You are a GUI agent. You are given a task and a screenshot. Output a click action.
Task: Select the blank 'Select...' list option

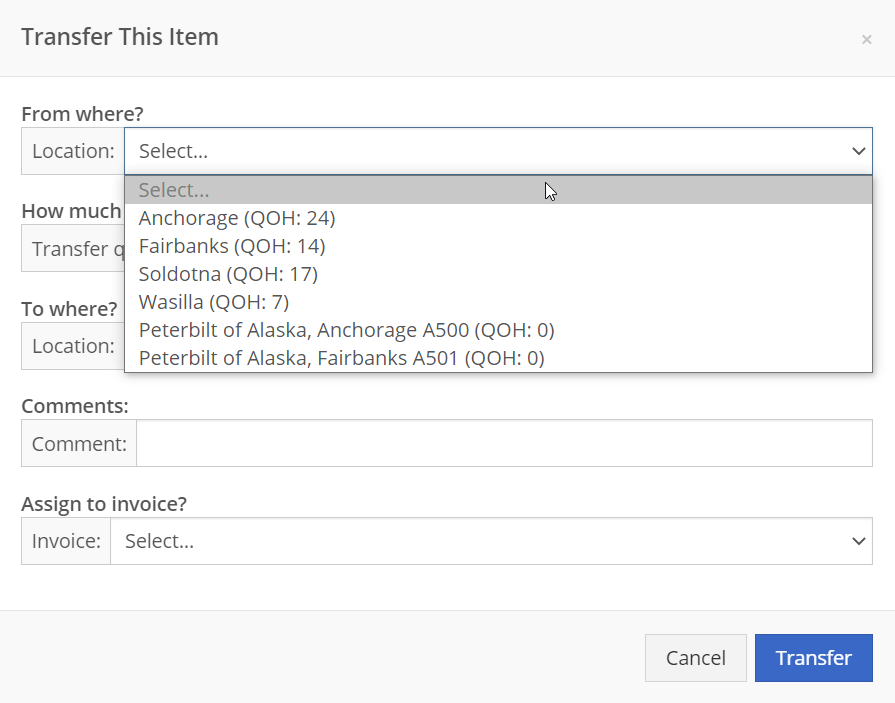tap(498, 190)
